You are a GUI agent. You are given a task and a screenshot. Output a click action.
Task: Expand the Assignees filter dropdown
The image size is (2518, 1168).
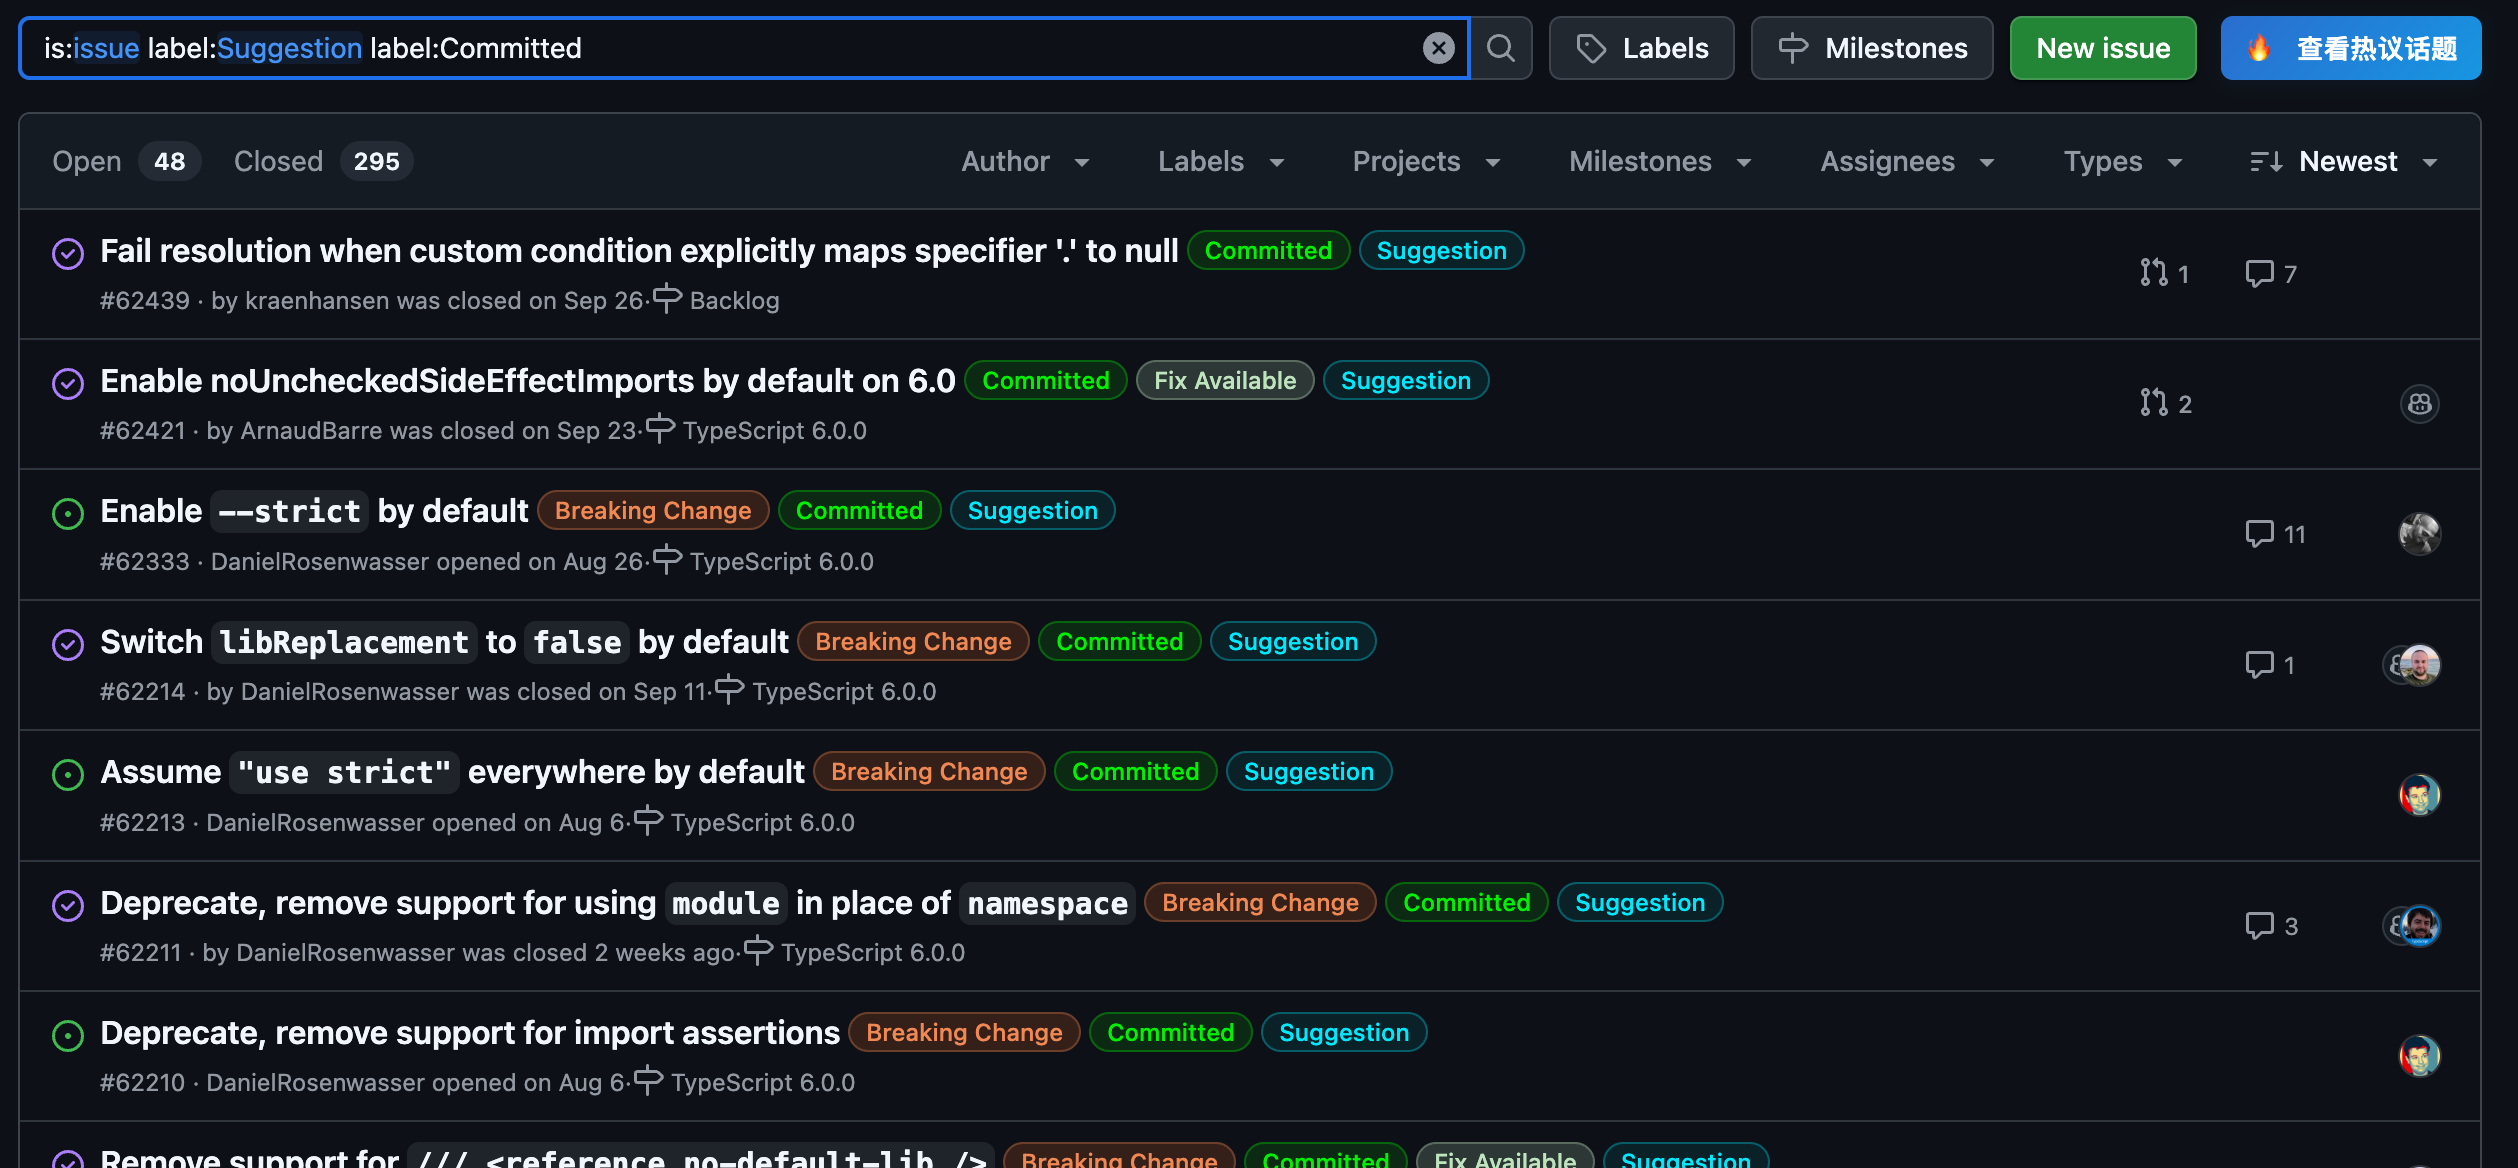[1906, 162]
